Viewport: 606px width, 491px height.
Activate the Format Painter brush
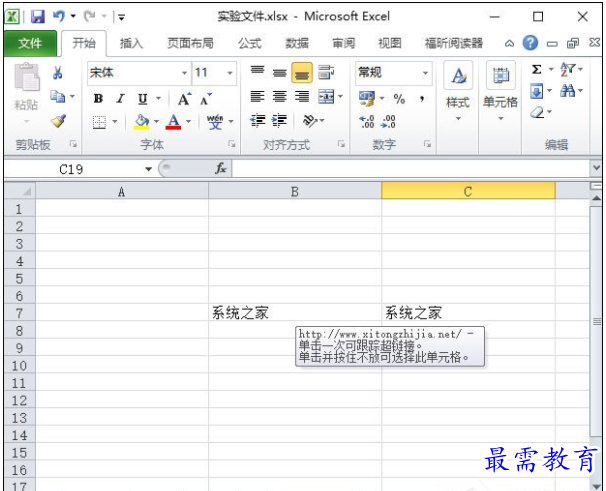58,121
